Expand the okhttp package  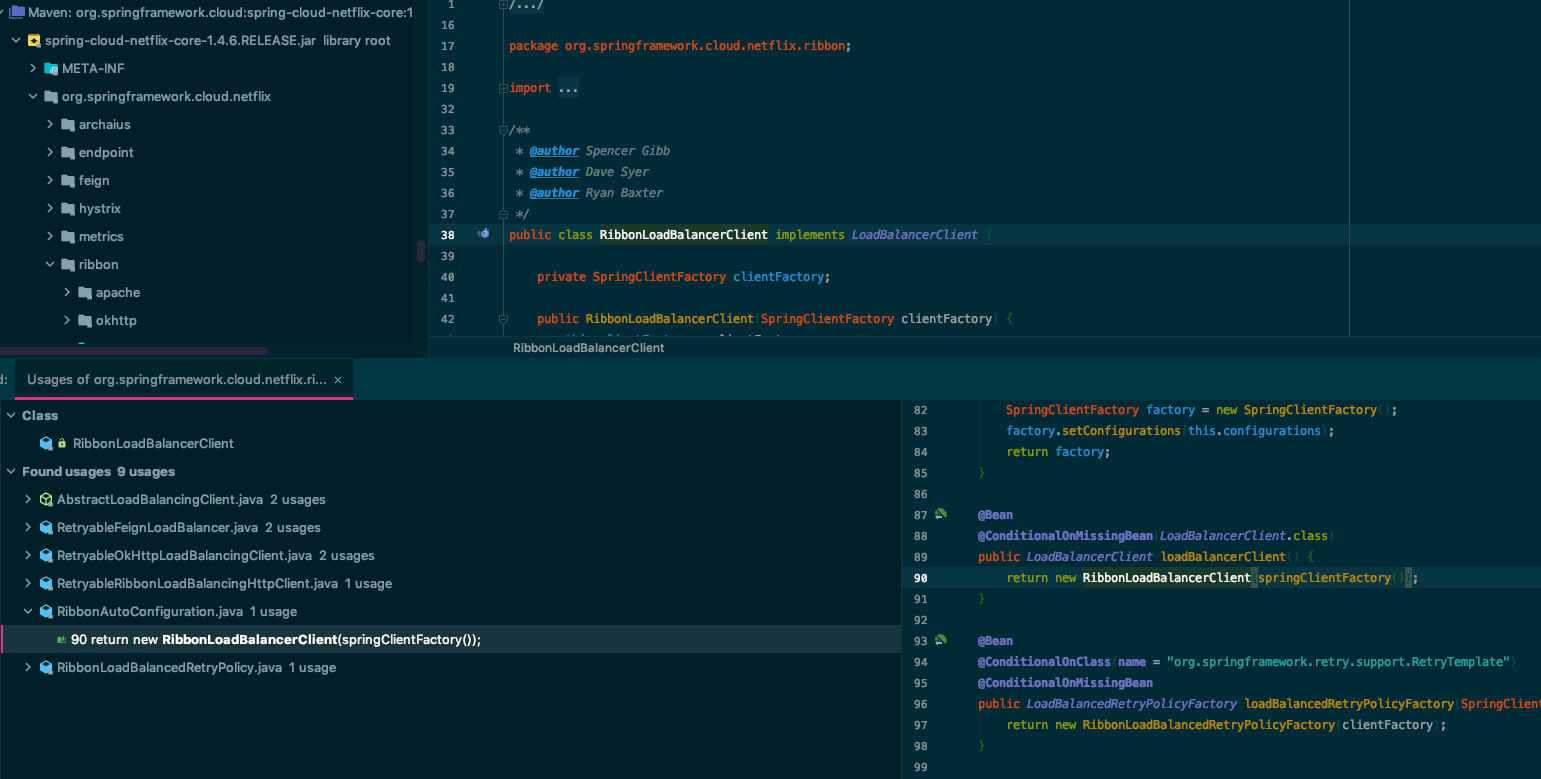pos(67,321)
